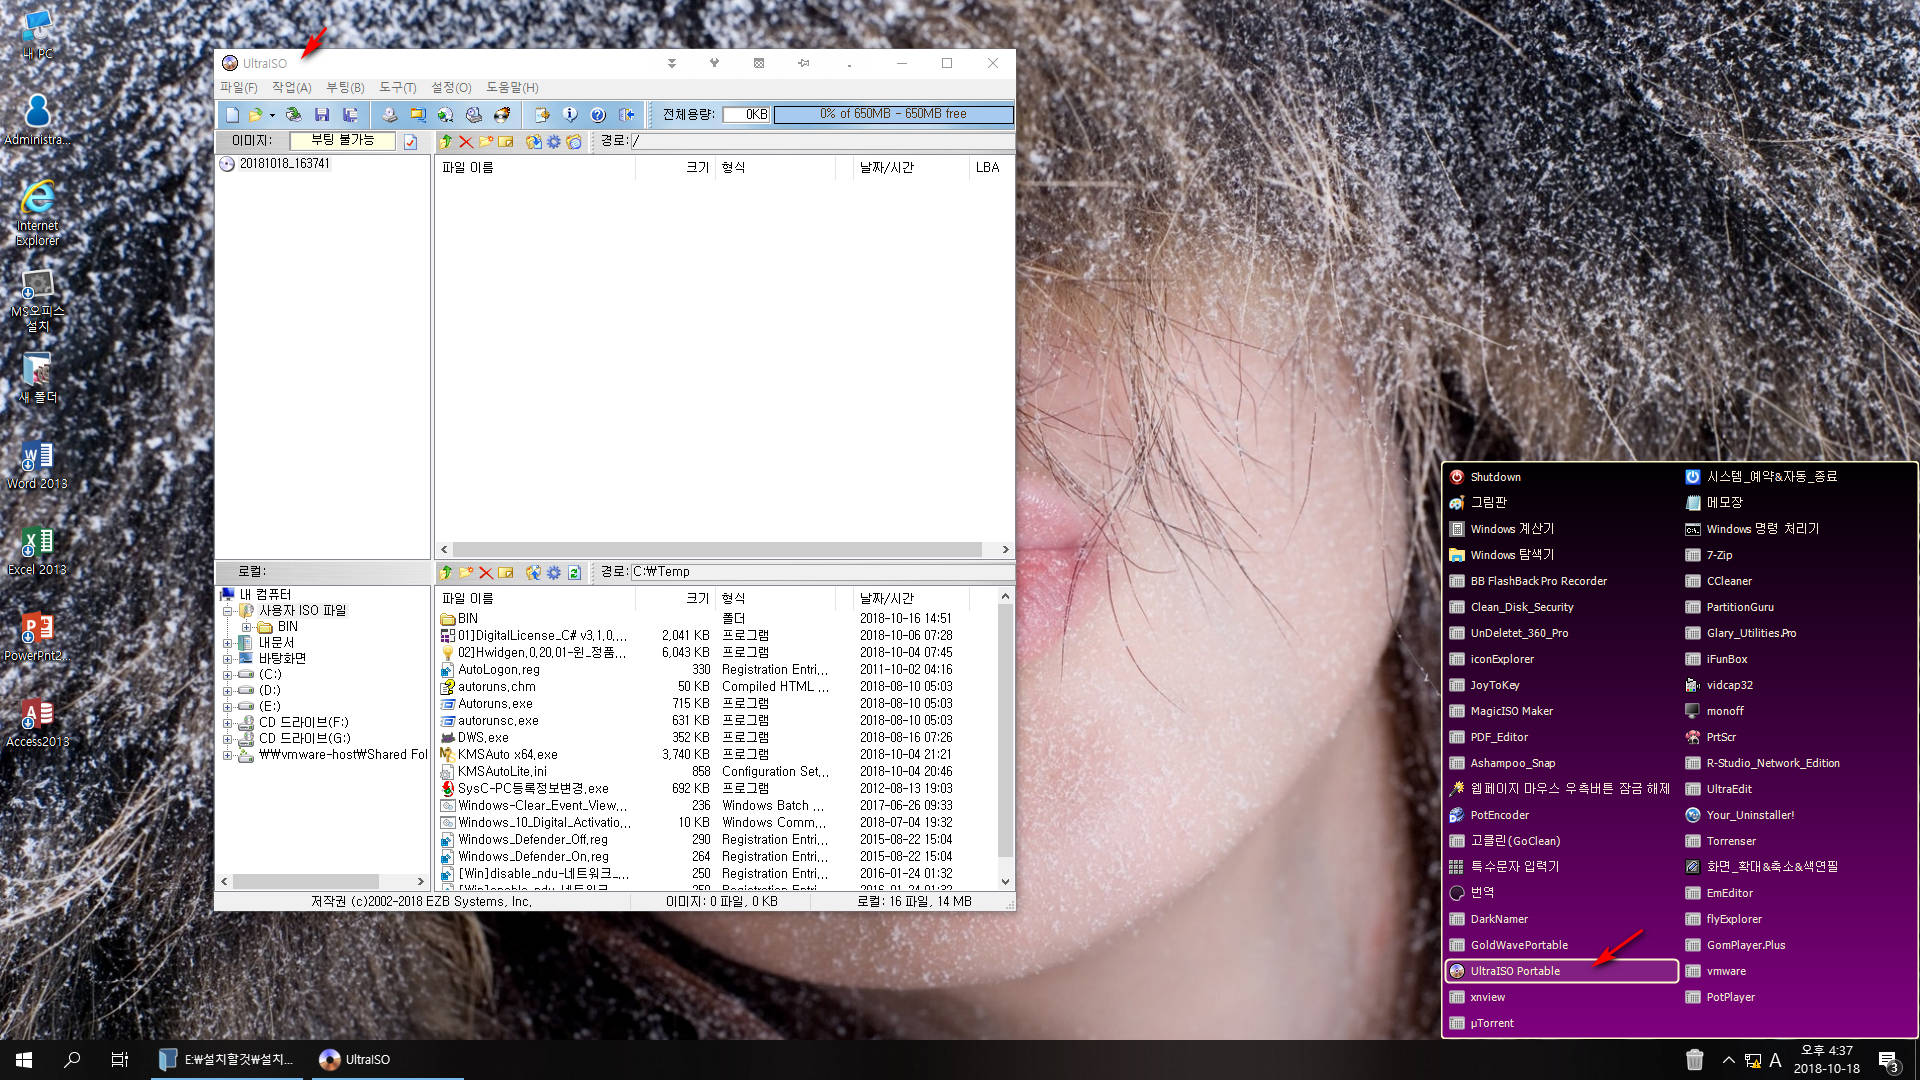Open the 도움말(H) menu

512,88
